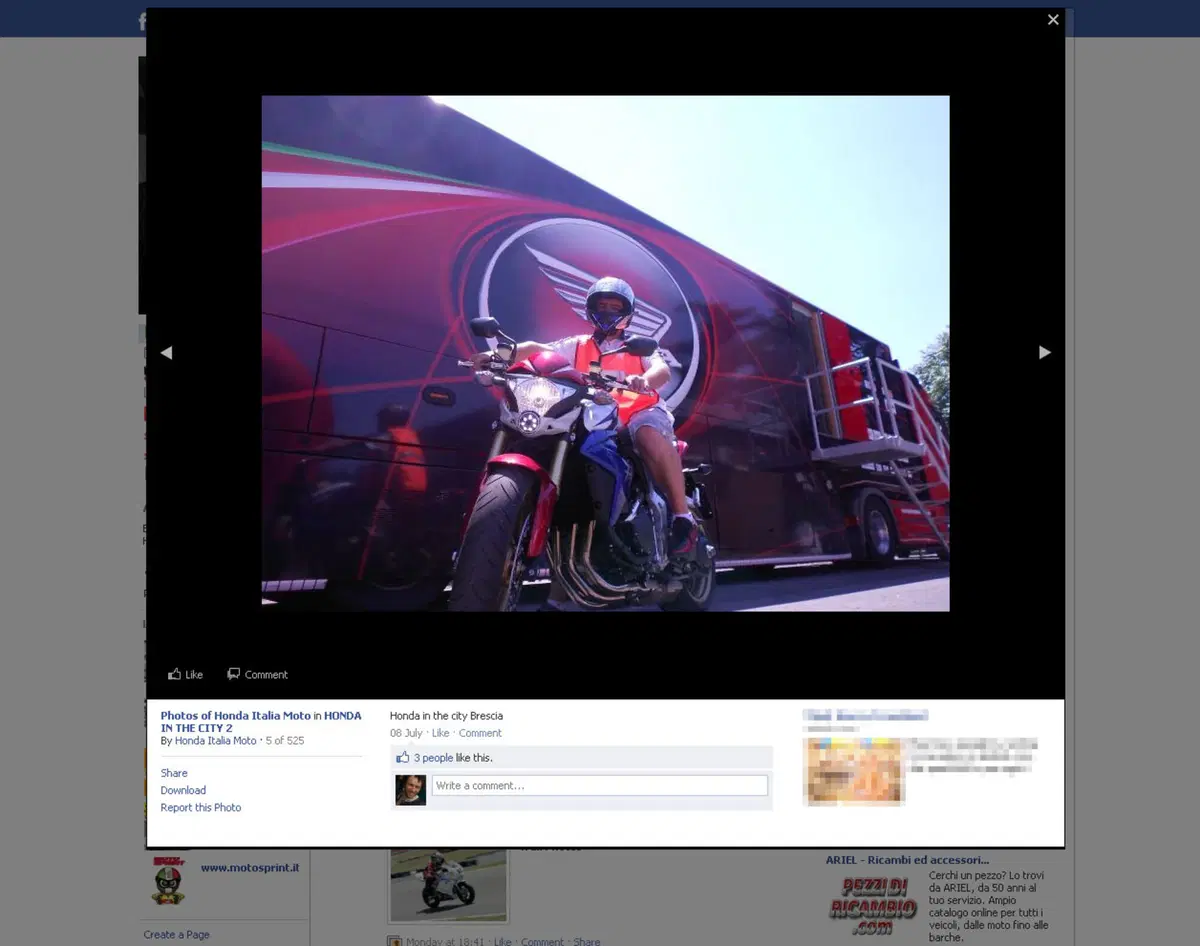The image size is (1200, 946).
Task: Like the Monday 18:41 background post
Action: (x=502, y=942)
